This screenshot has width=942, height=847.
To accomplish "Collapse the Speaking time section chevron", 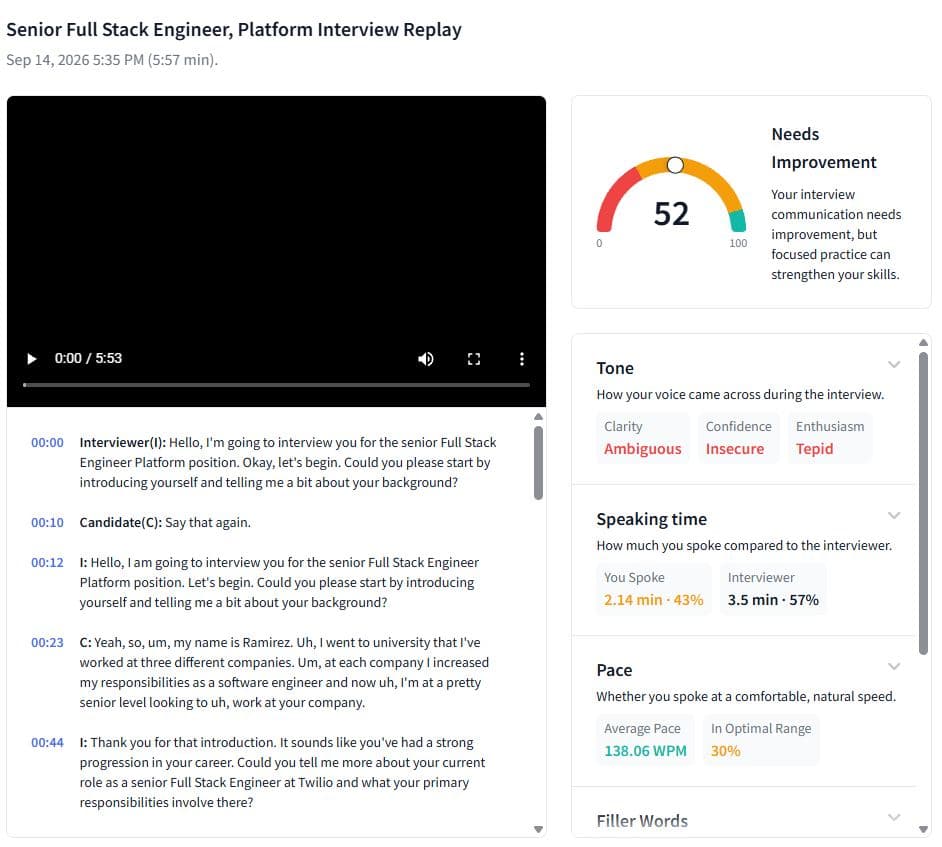I will tap(894, 515).
